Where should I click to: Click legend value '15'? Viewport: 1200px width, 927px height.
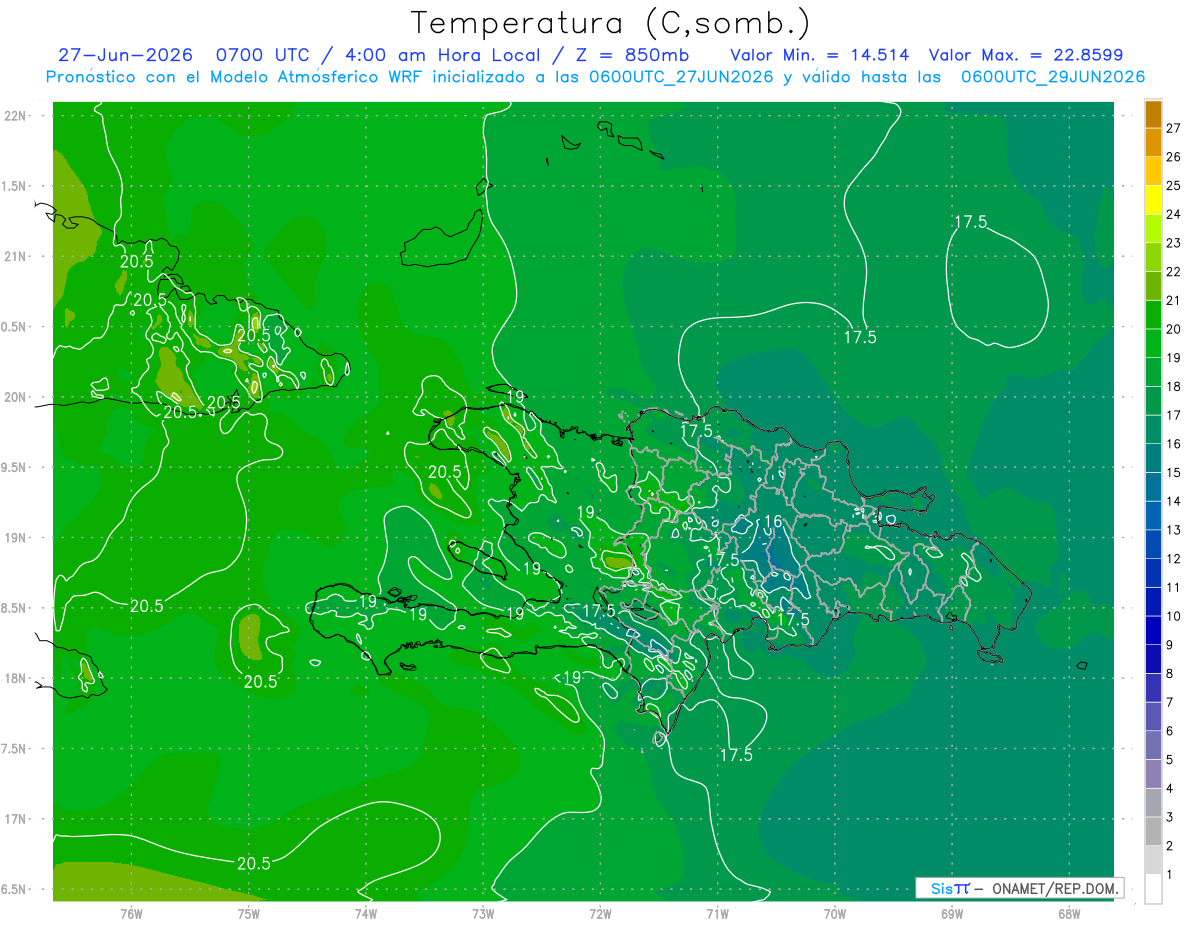point(1174,473)
